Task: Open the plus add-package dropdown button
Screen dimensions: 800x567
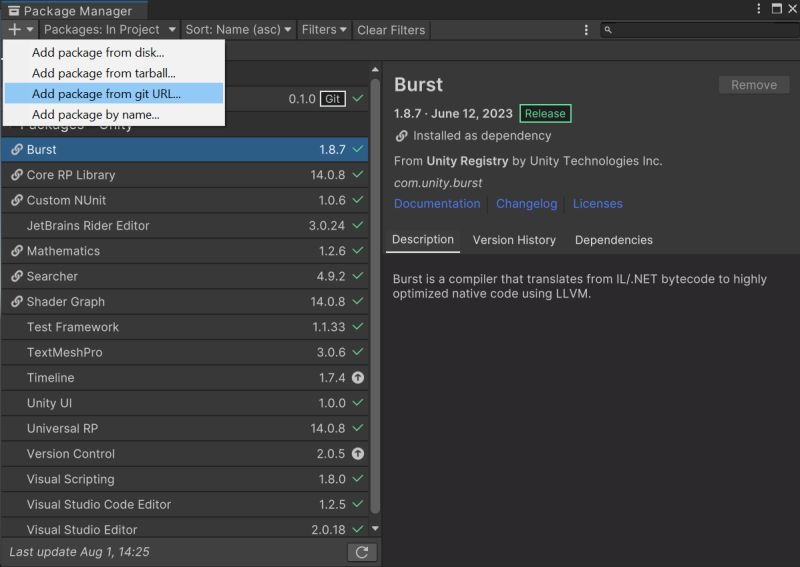Action: pos(20,30)
